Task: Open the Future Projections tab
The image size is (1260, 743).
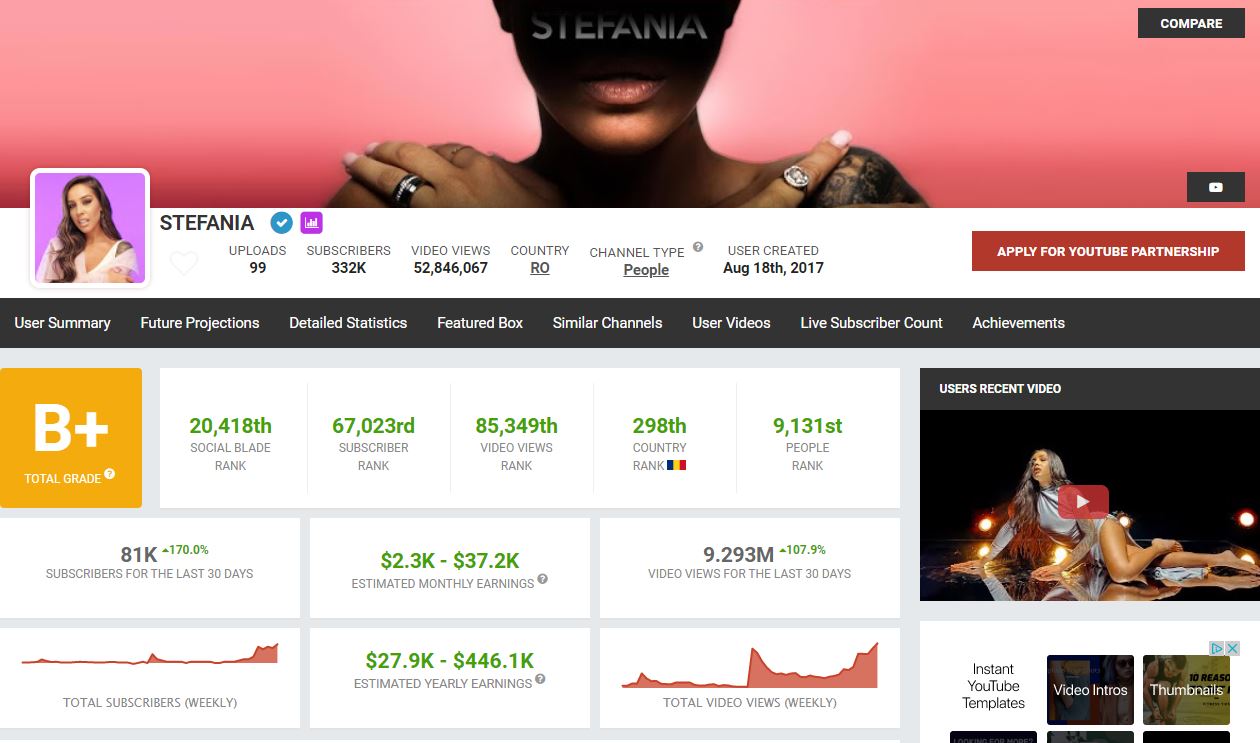Action: 200,323
